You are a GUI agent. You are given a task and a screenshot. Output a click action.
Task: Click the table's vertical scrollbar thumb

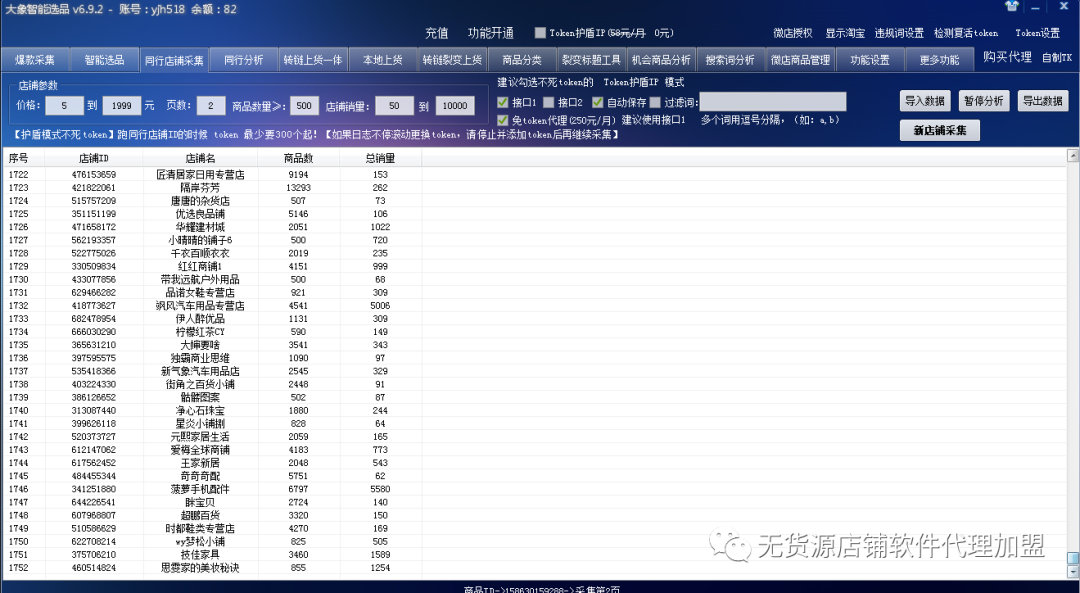click(x=1073, y=559)
